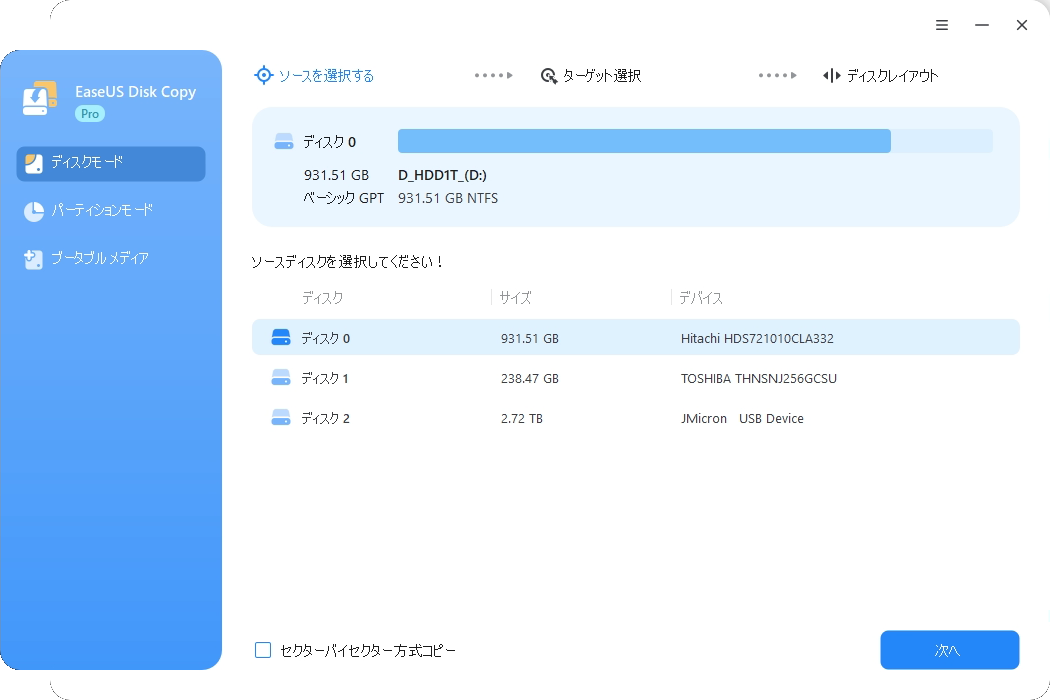Click Hitachi HDS721010CLA332 device name
Screen dimensions: 1050x700
coord(757,338)
